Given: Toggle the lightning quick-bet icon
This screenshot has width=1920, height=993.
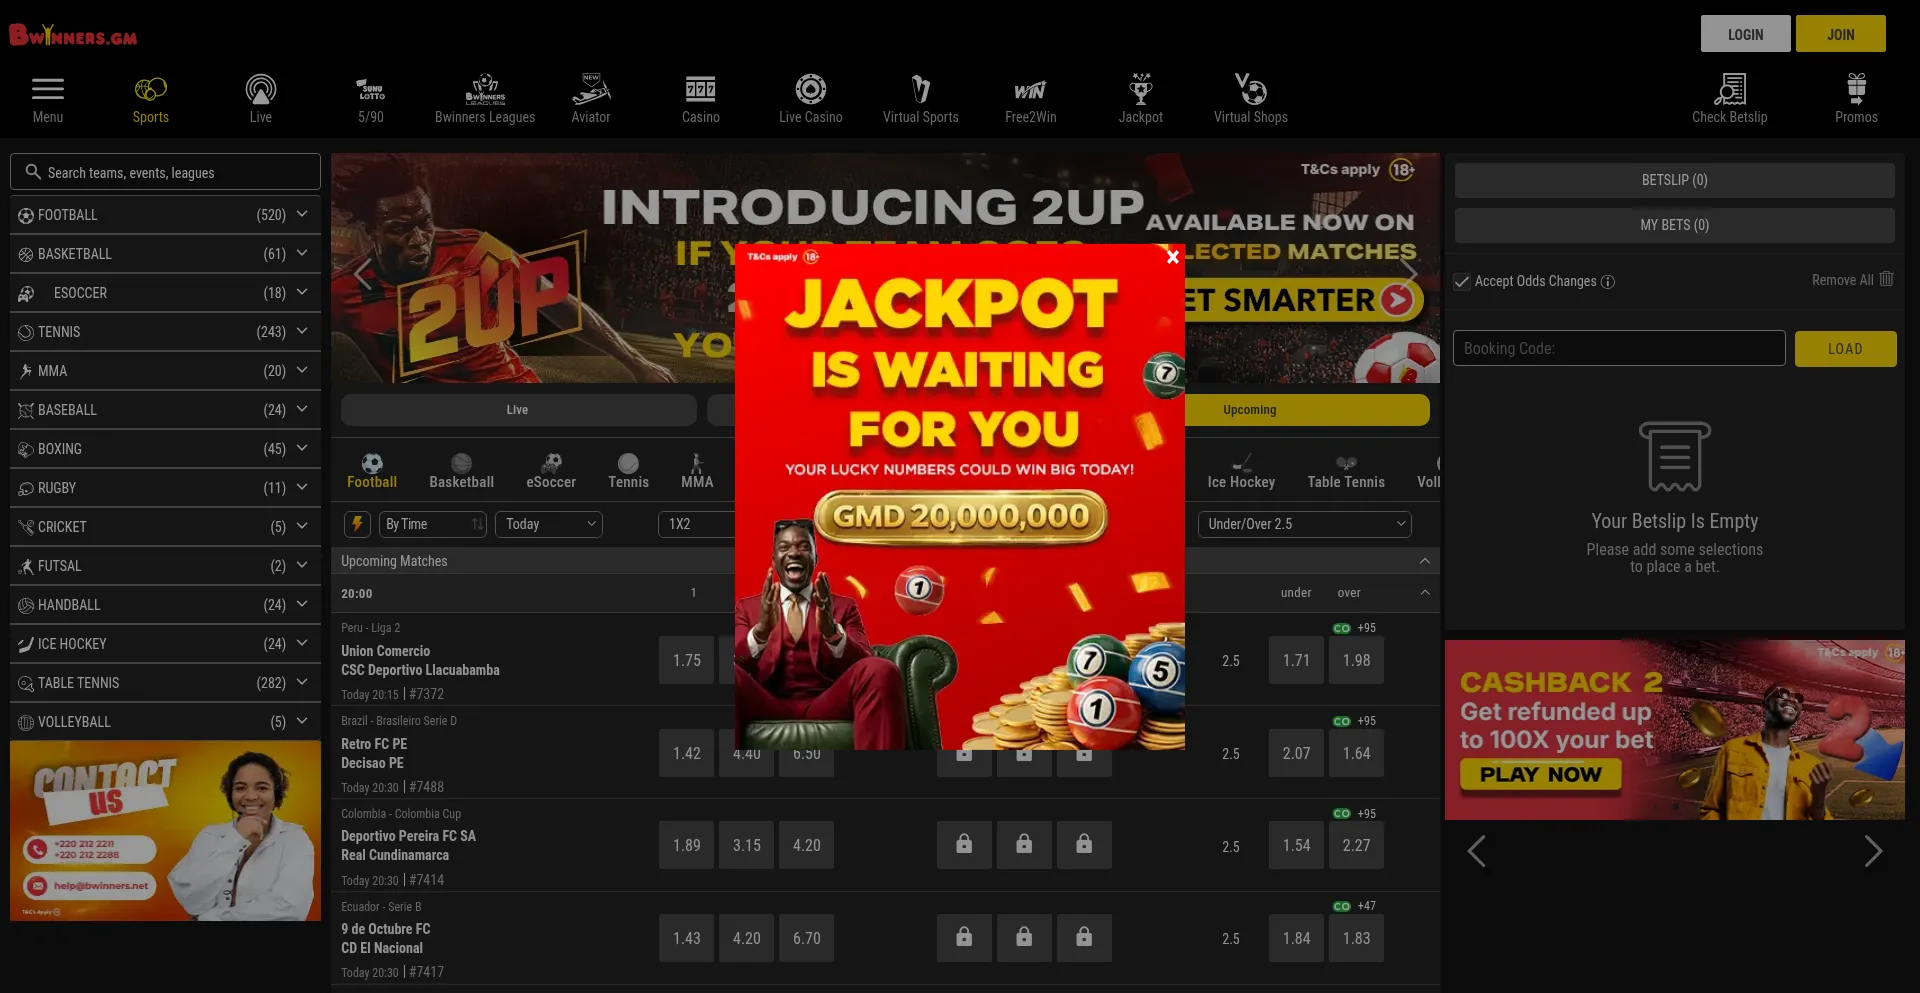Looking at the screenshot, I should [357, 524].
